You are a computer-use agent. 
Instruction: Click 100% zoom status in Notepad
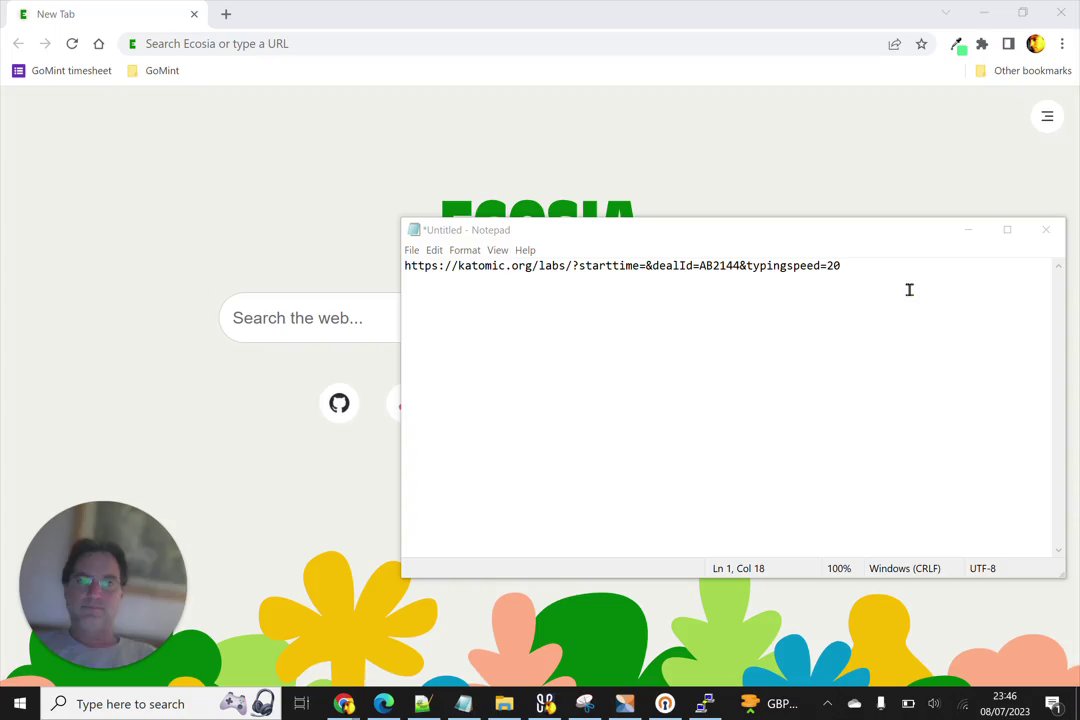839,568
